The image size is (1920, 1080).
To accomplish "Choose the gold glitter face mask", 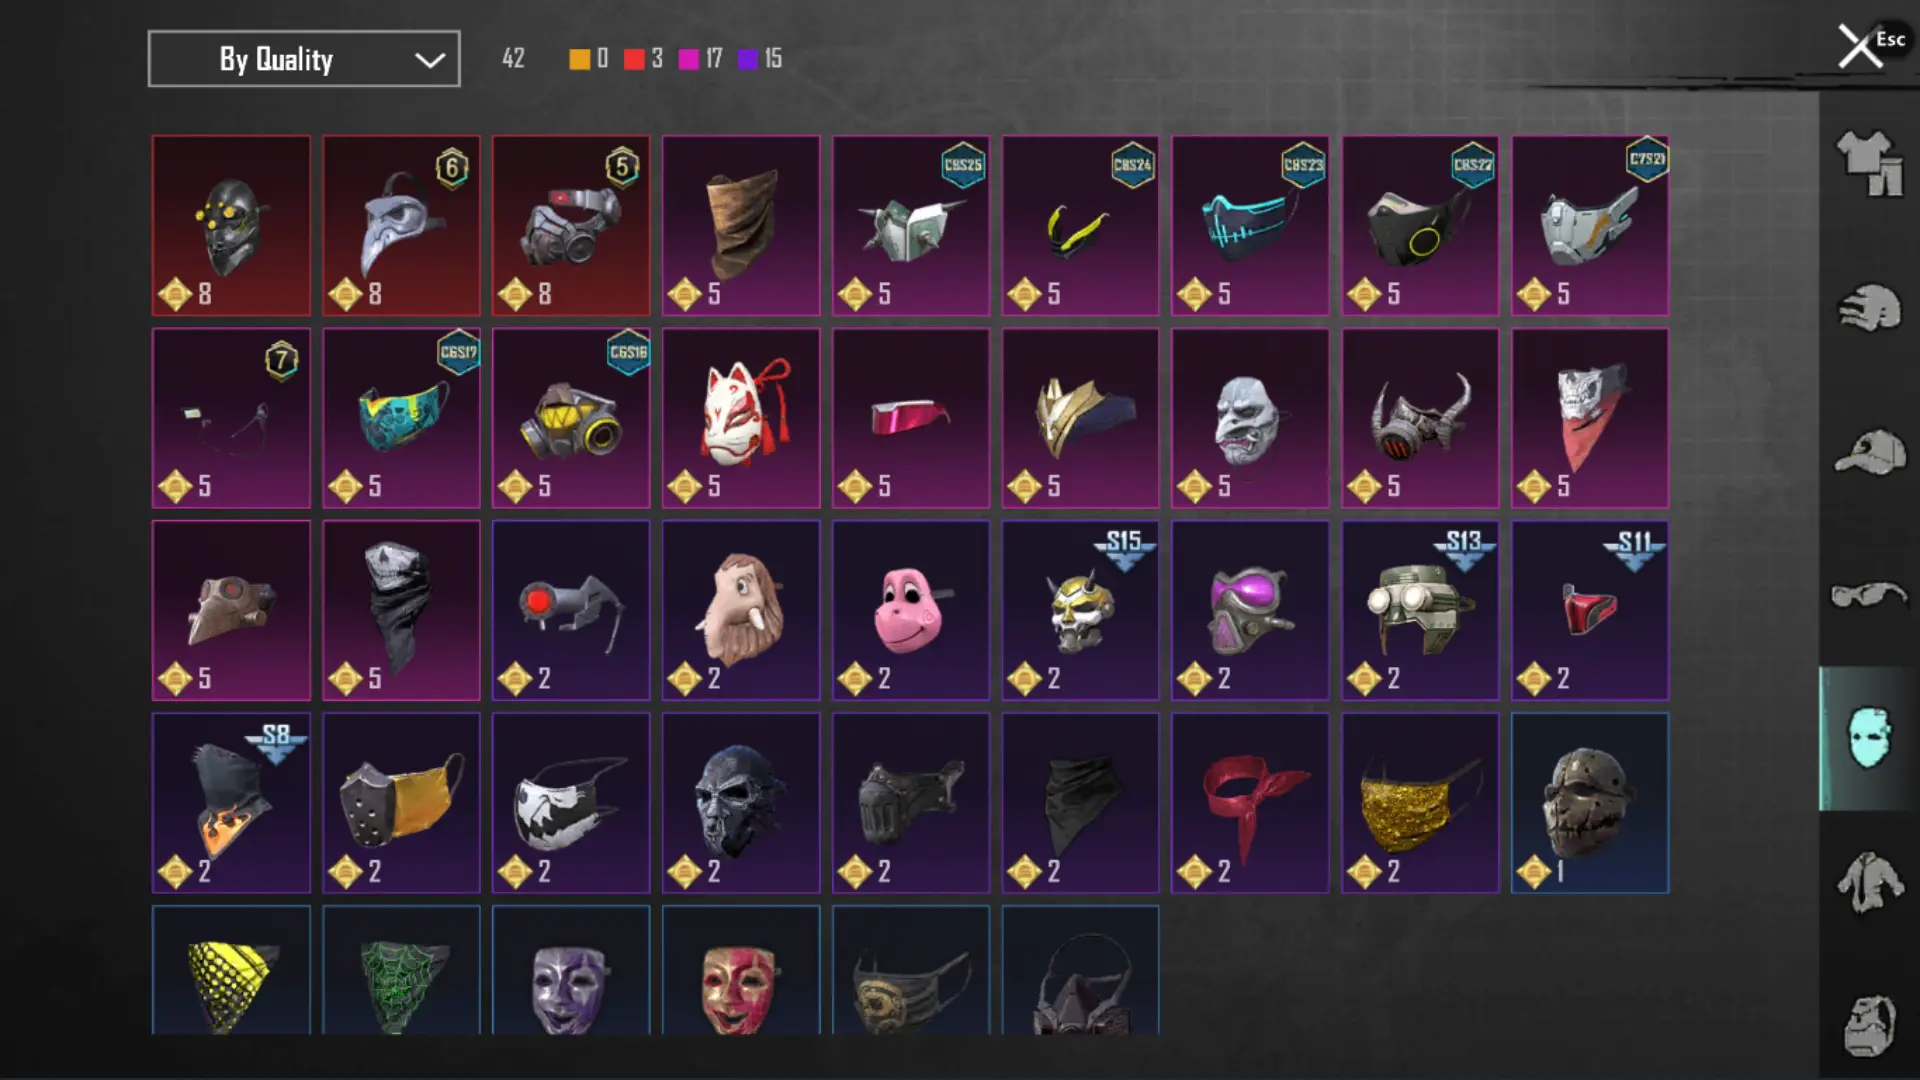I will [1420, 803].
